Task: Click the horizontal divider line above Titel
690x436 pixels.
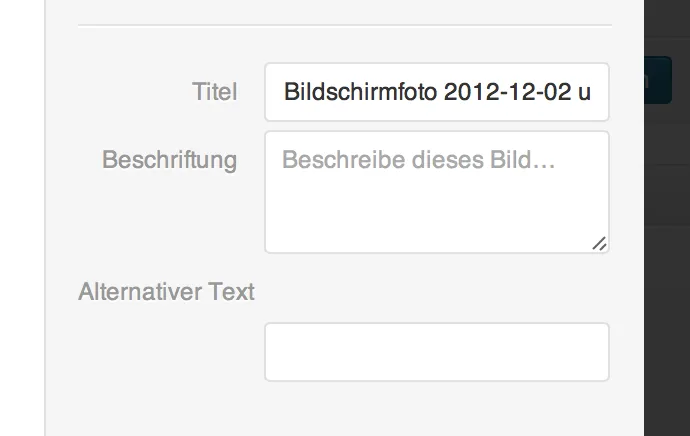Action: (x=345, y=25)
